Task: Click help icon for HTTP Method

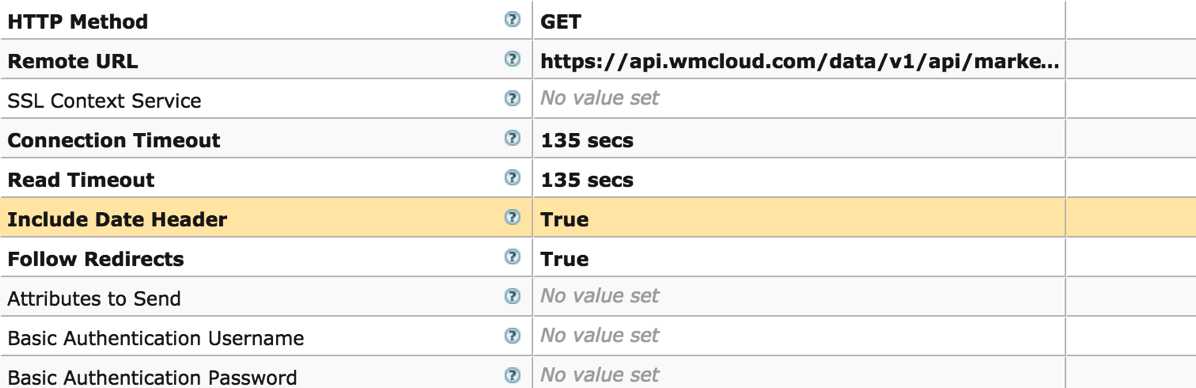Action: (513, 19)
